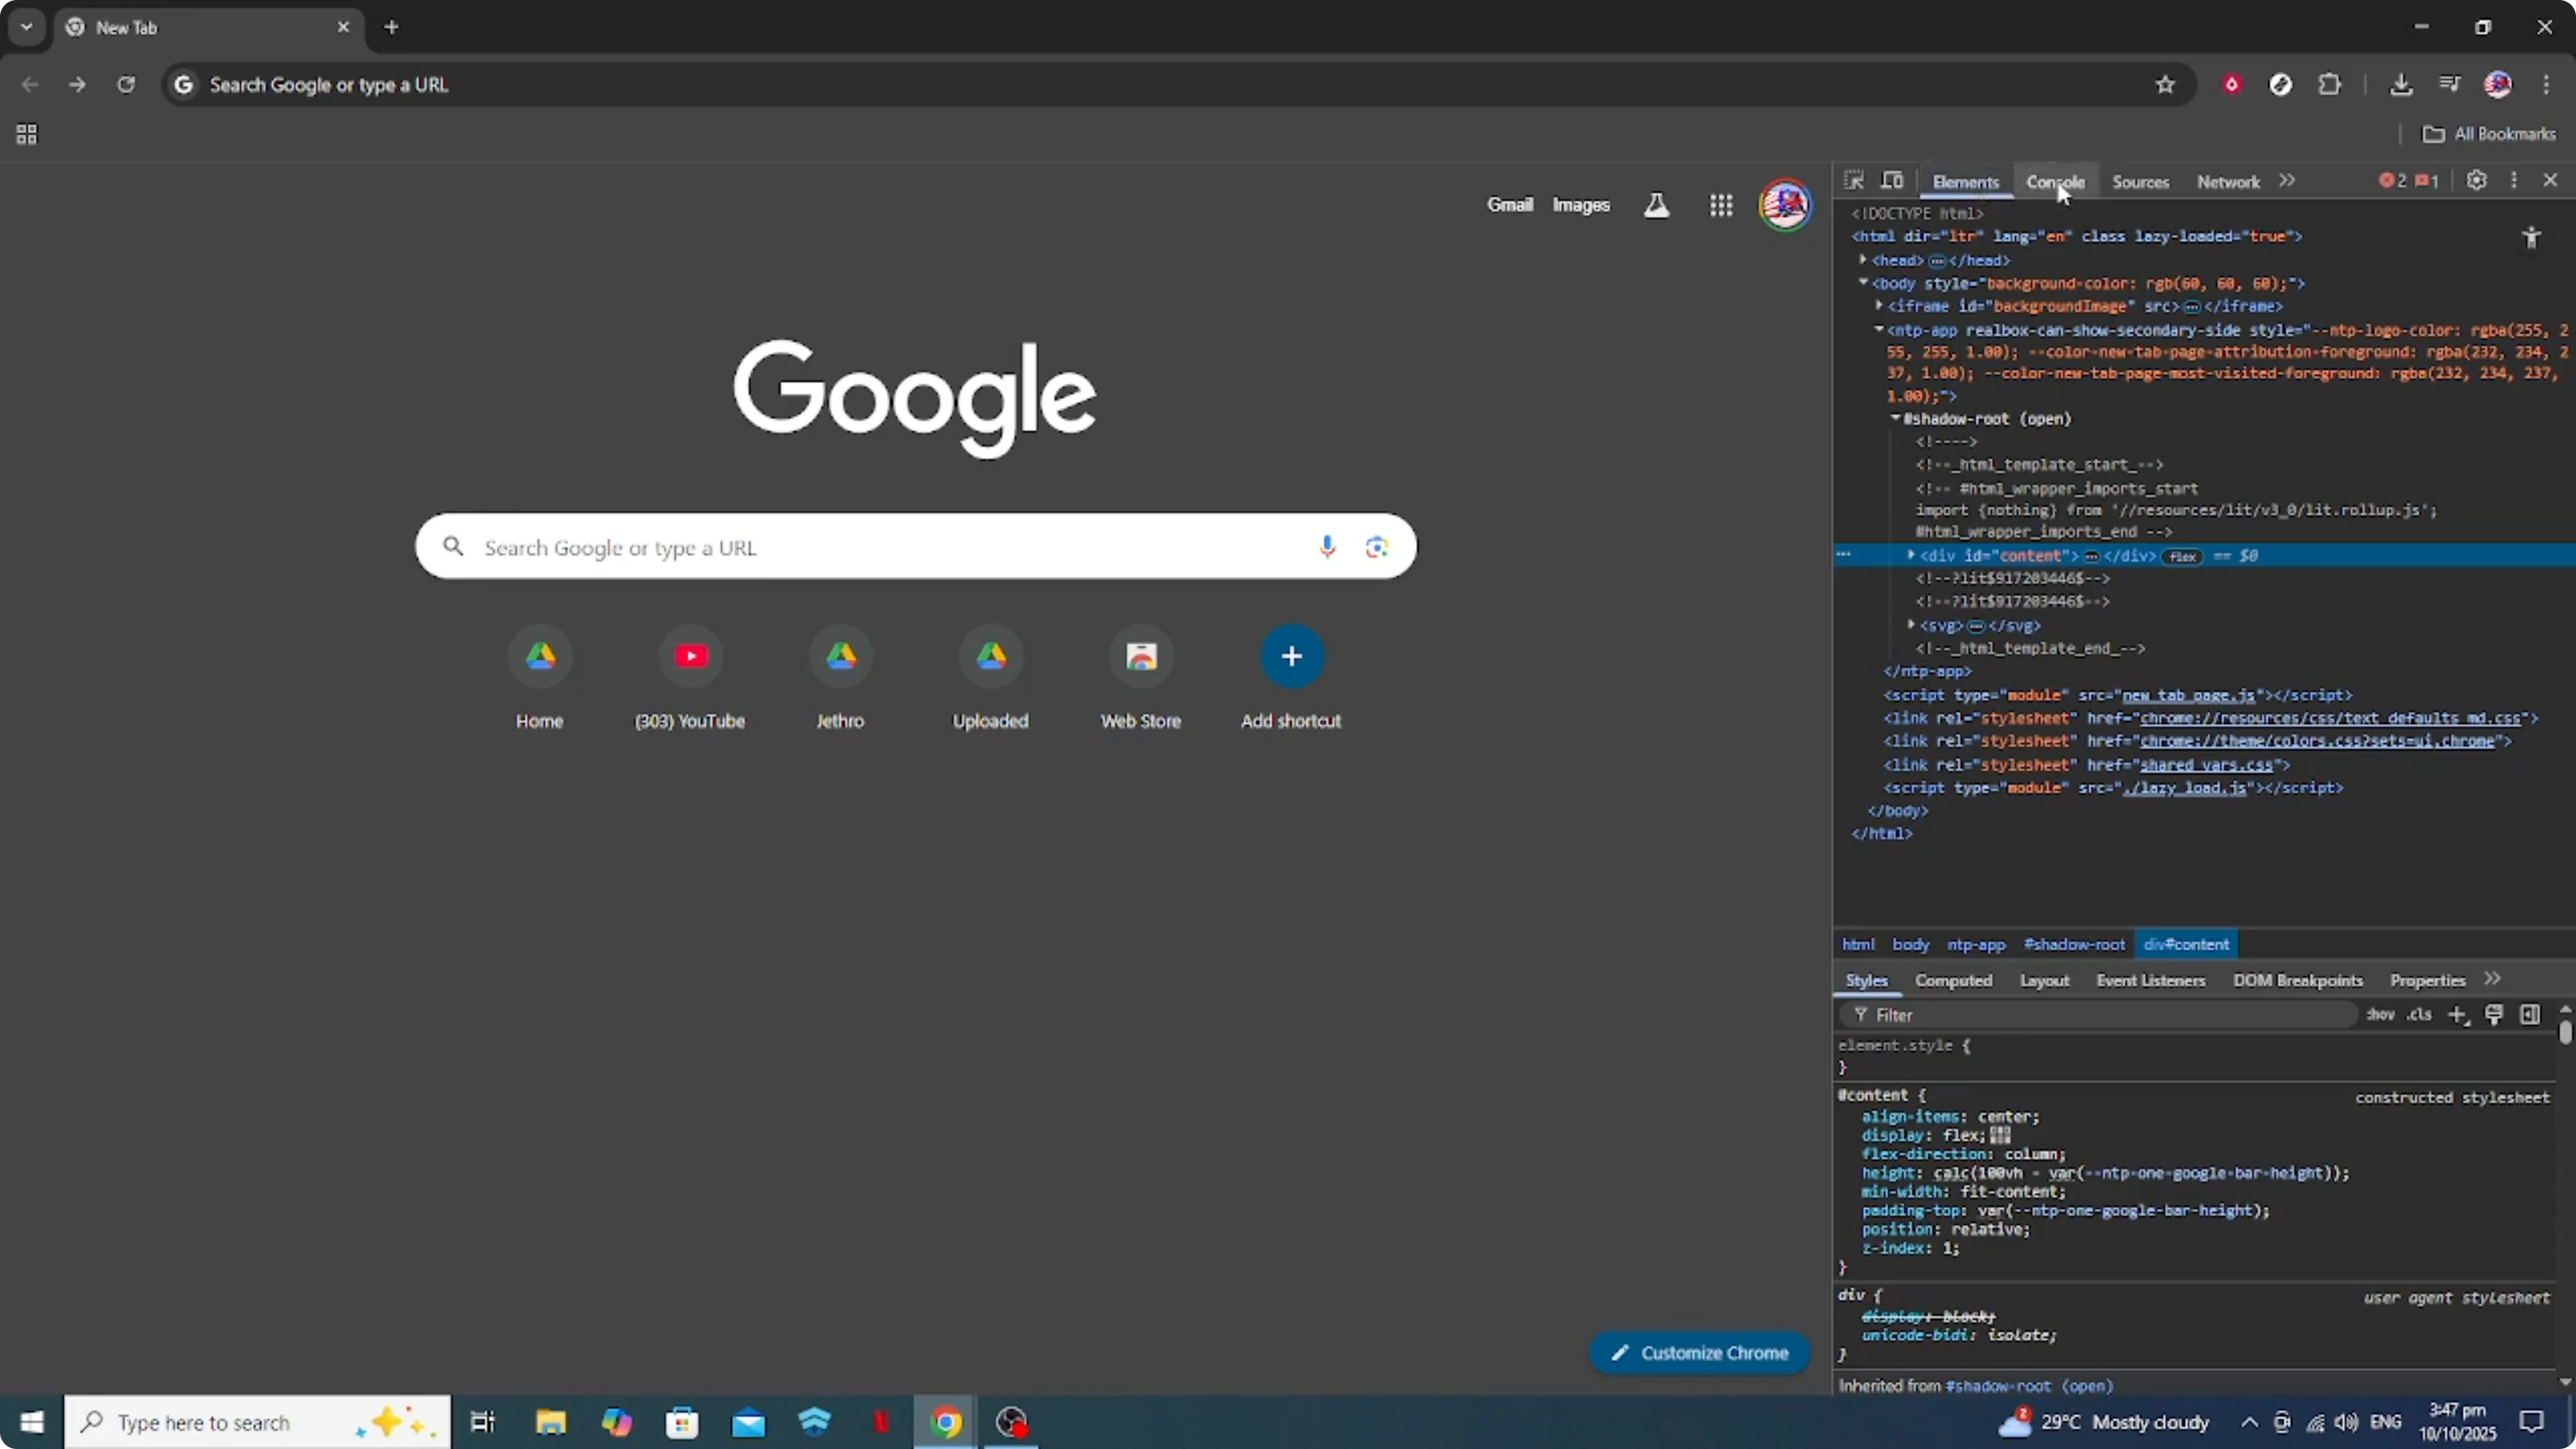
Task: Expand the head element node
Action: [1863, 260]
